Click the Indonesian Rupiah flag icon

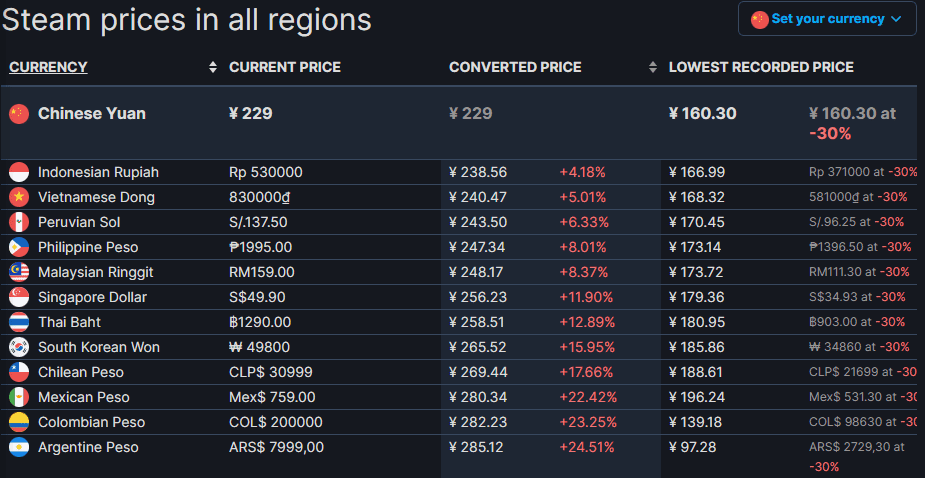[19, 172]
